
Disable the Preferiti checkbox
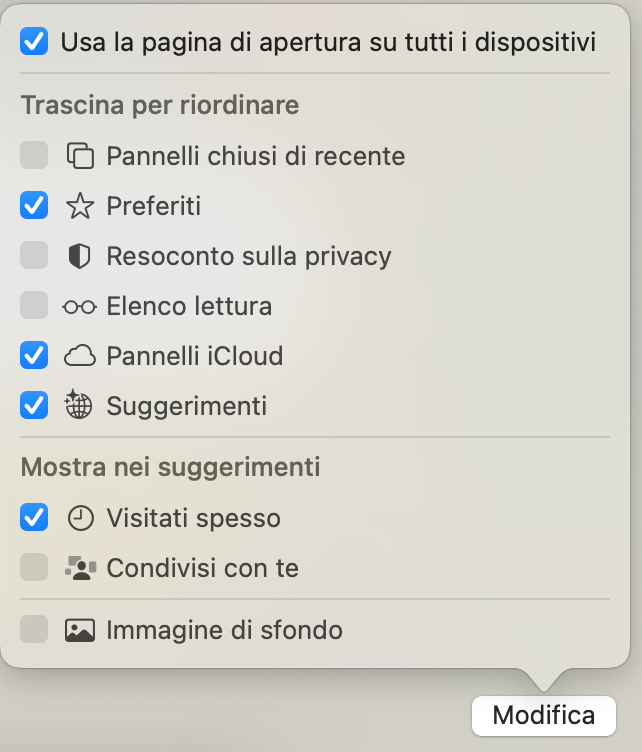pyautogui.click(x=34, y=206)
